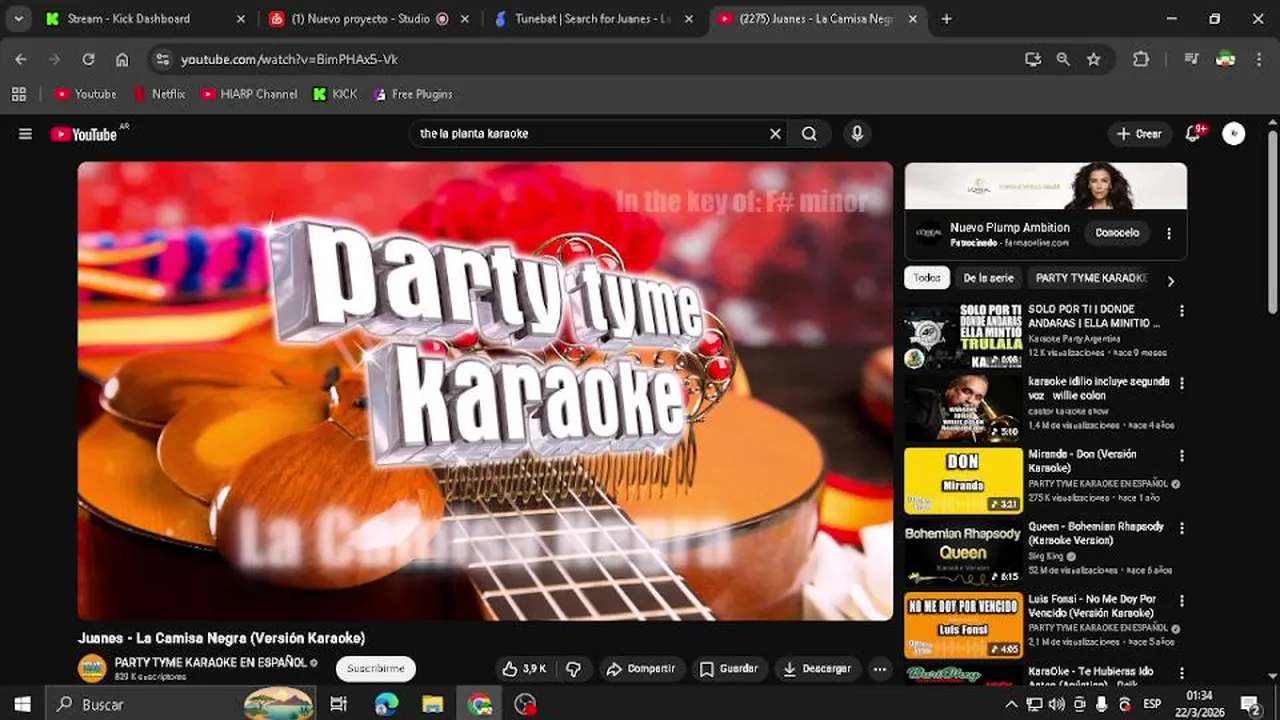Open PARTY TYME KARAOKE EN ESPAÑOL channel name
This screenshot has height=720, width=1280.
(210, 662)
